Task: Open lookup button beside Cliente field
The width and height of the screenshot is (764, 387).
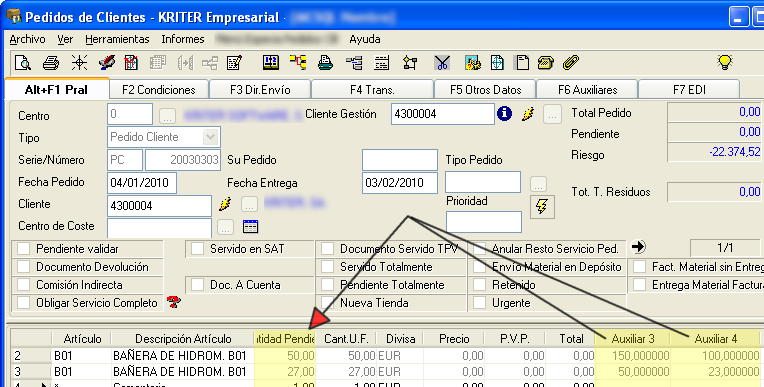Action: click(249, 205)
